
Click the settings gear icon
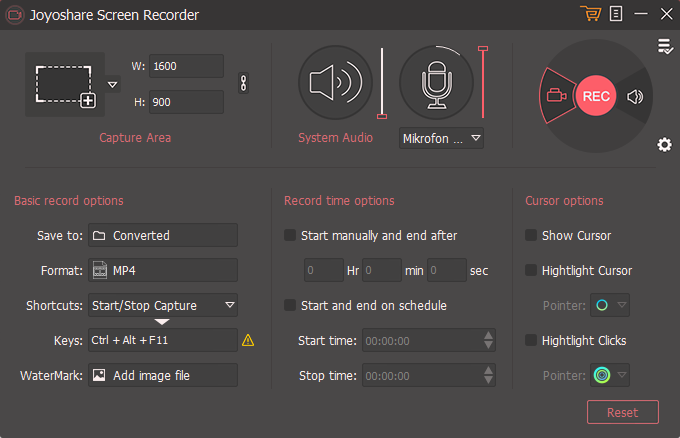click(x=664, y=144)
